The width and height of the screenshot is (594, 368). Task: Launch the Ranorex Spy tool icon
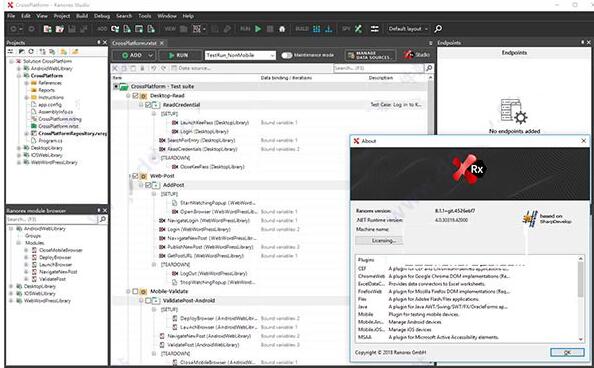pyautogui.click(x=358, y=29)
